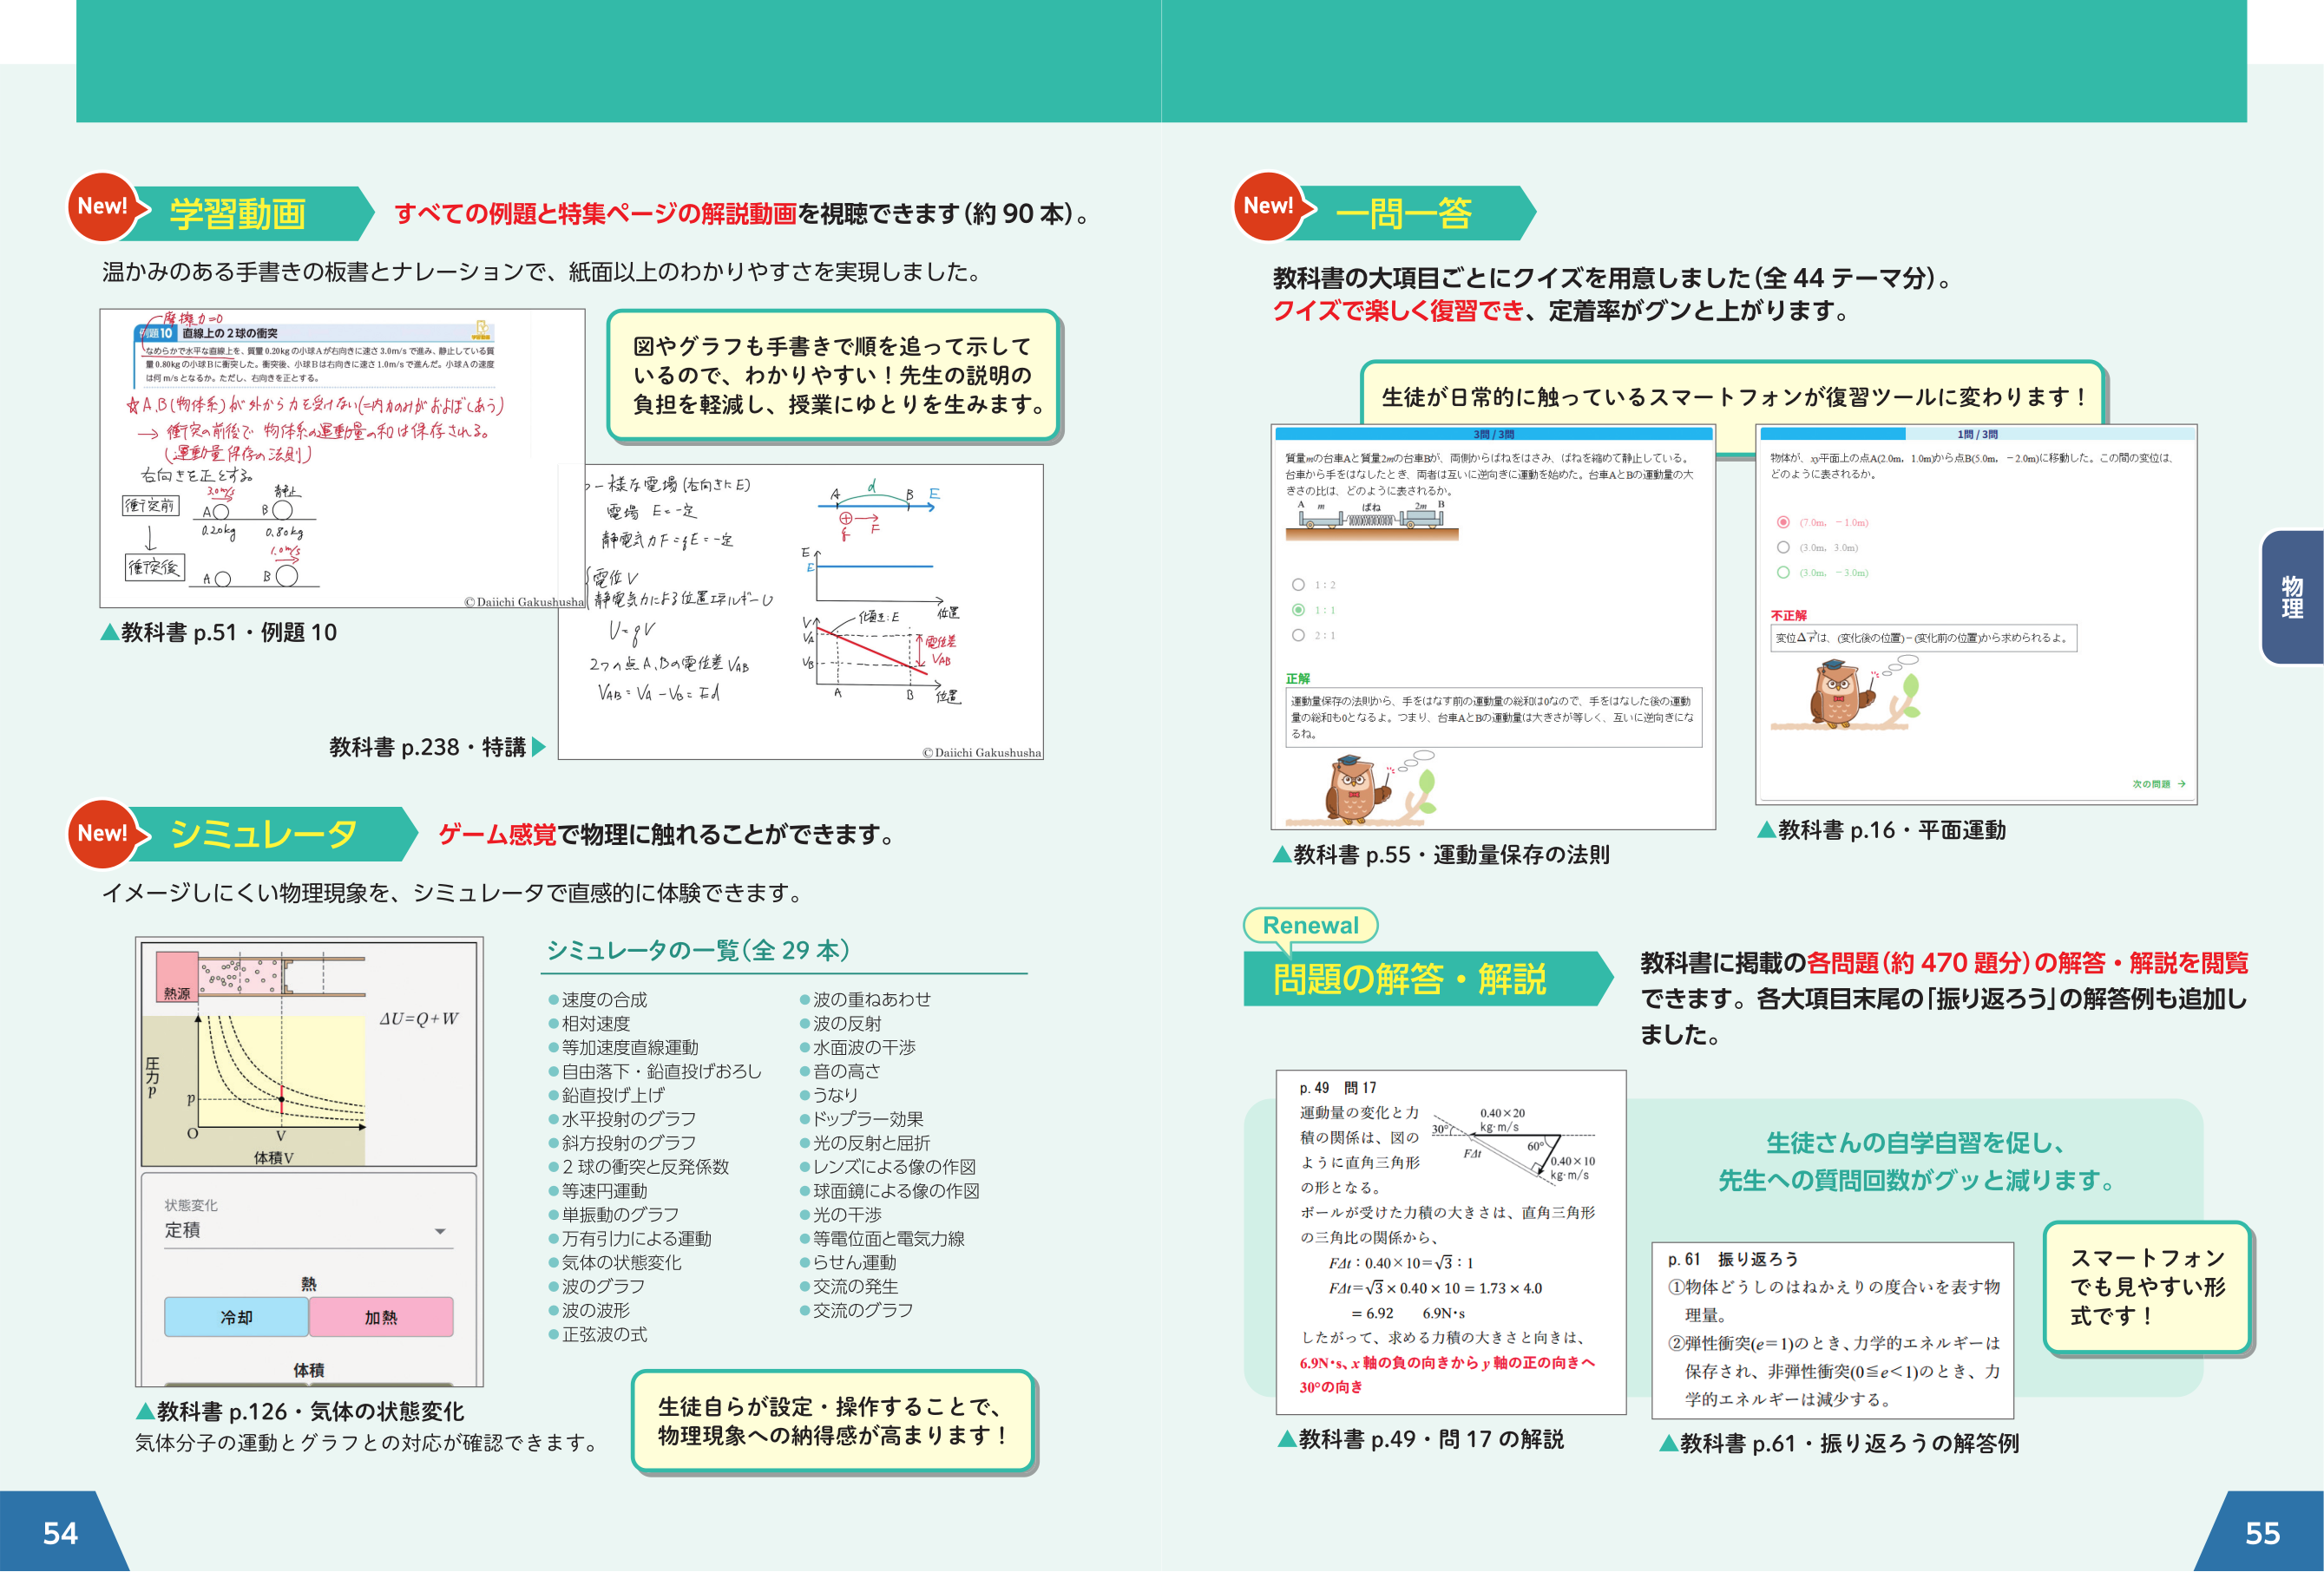Click the 熱源 heat source block in simulator
Screen dimensions: 2324x1572
click(x=177, y=977)
